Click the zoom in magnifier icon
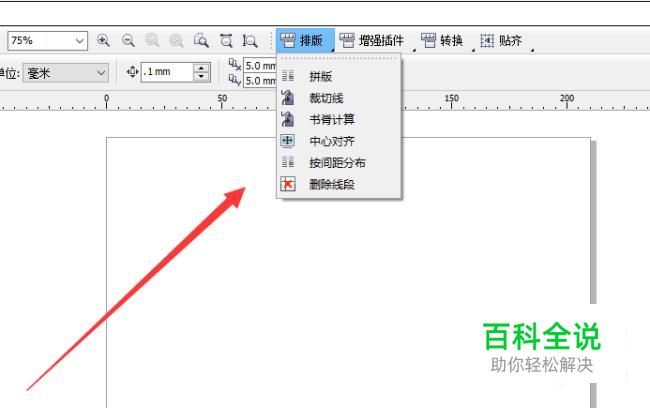Image resolution: width=650 pixels, height=408 pixels. click(103, 40)
